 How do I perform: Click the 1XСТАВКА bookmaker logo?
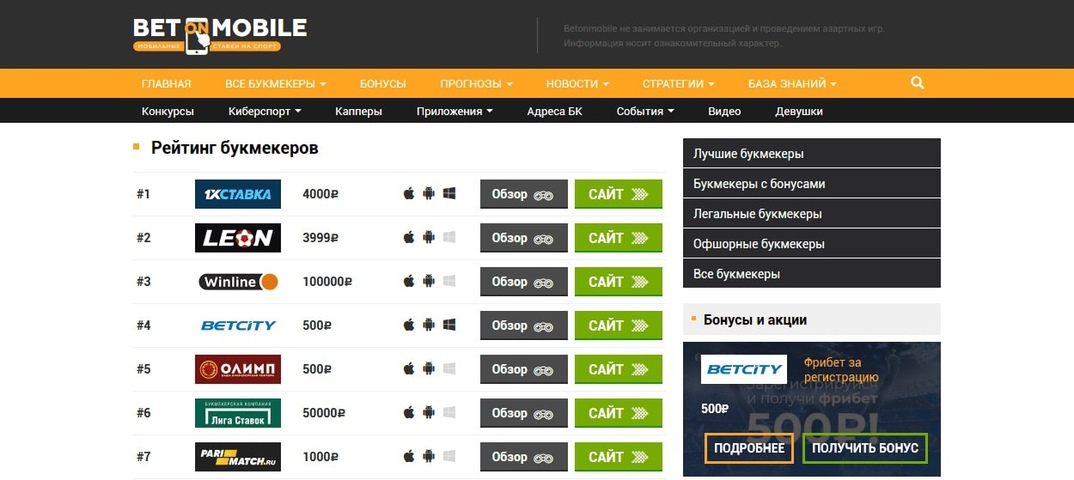click(x=238, y=194)
